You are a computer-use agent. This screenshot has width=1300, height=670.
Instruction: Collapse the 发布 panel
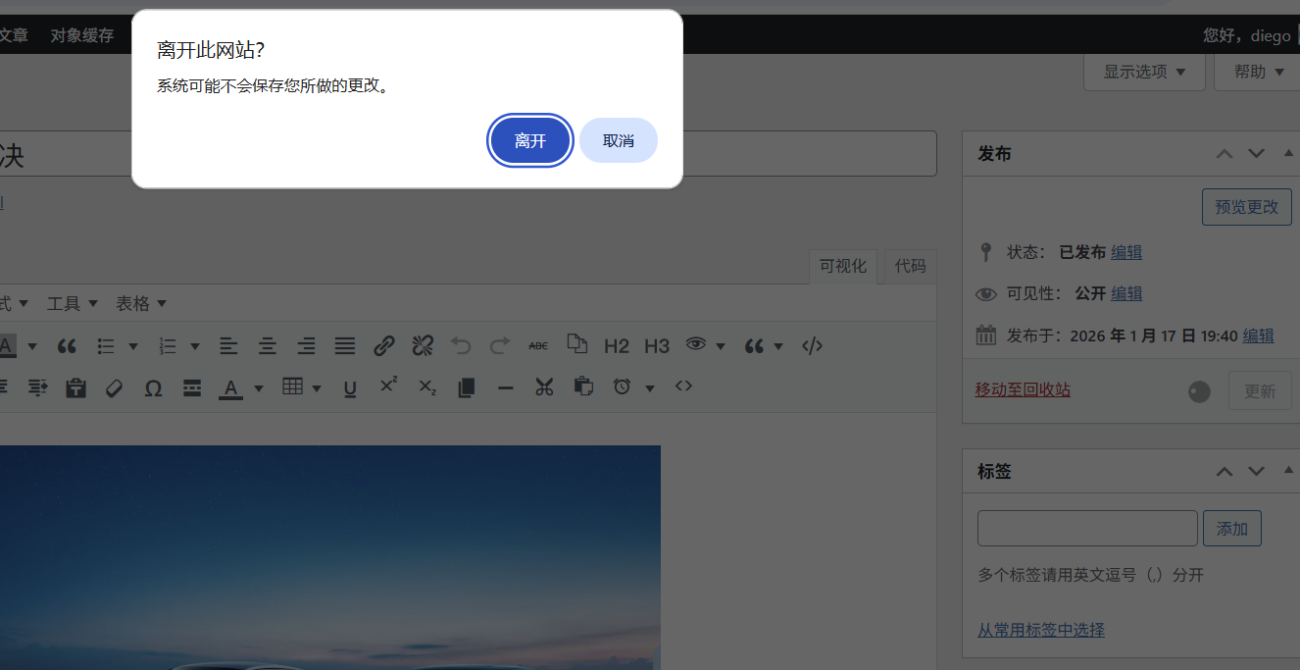pos(1288,153)
